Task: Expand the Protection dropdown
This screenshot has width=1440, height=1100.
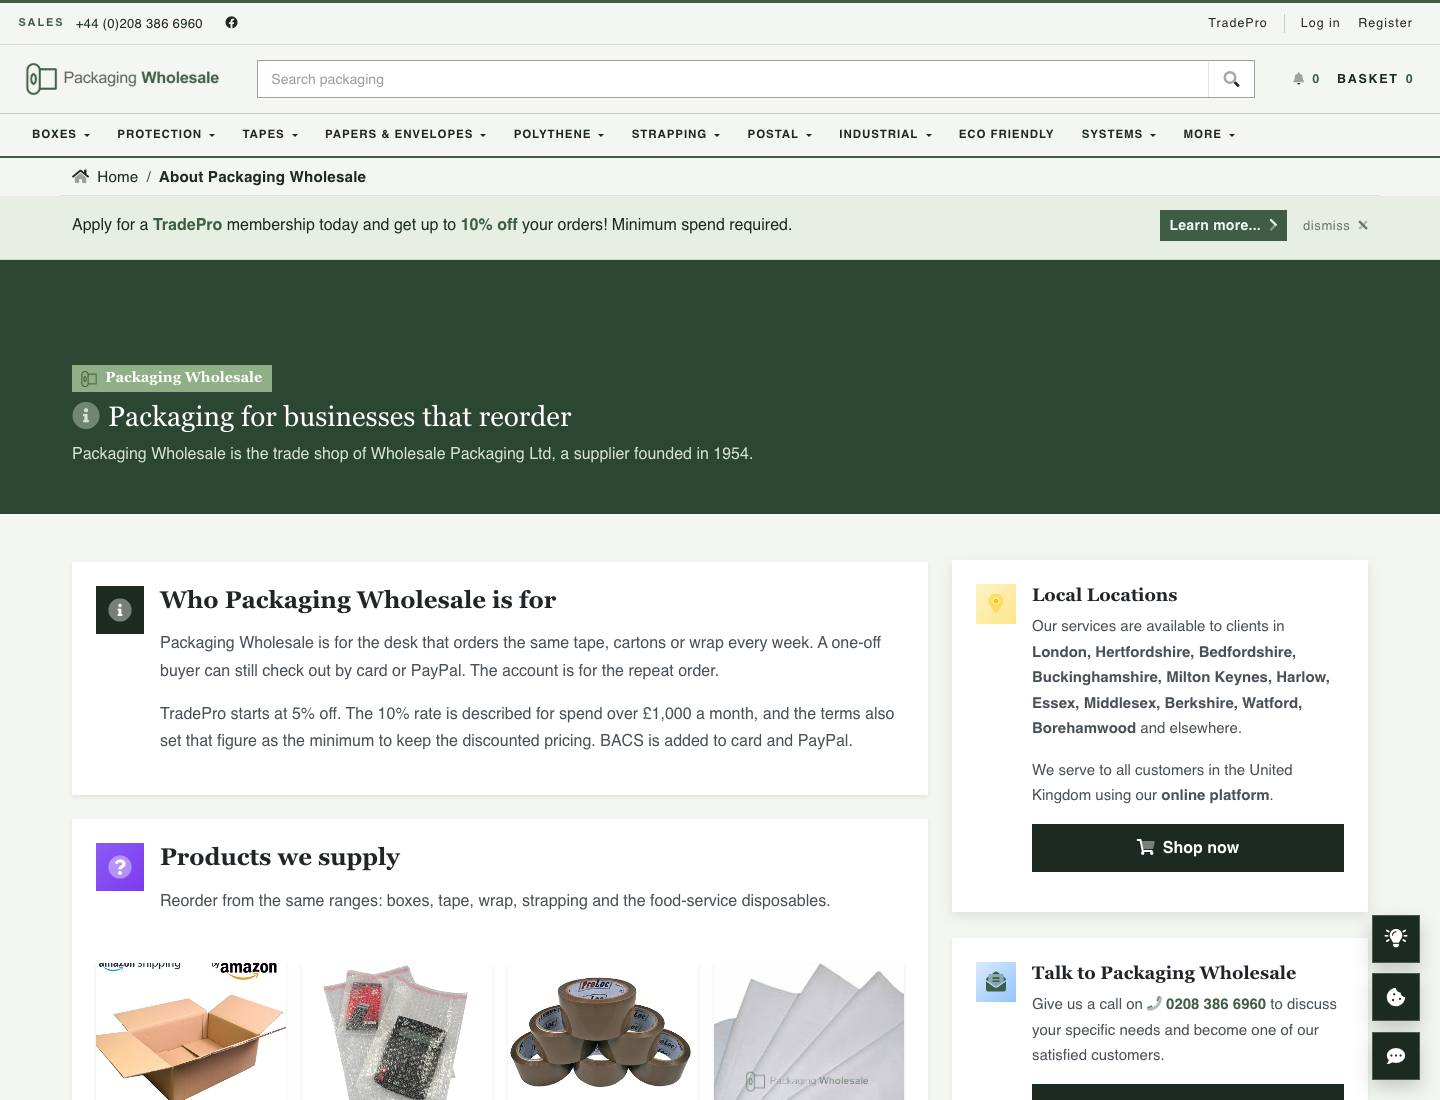Action: click(166, 134)
